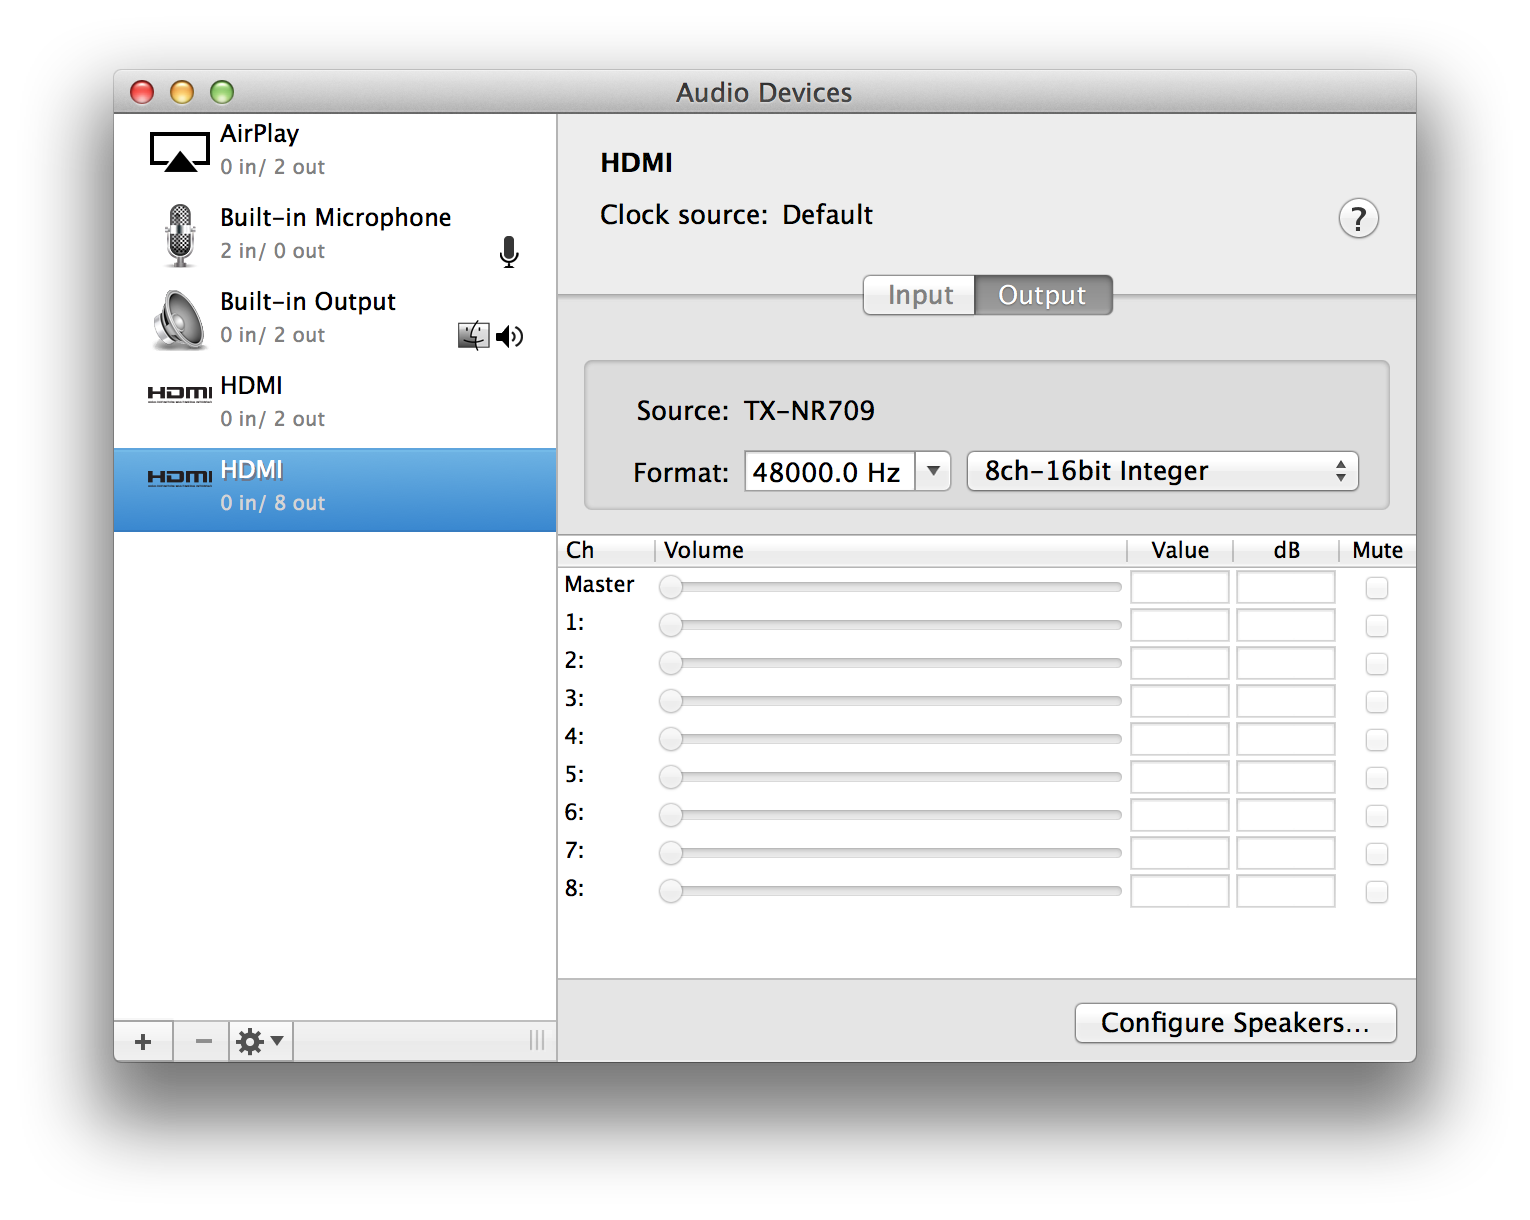Mute channel 5
Screen dimensions: 1530x1220
point(1377,778)
